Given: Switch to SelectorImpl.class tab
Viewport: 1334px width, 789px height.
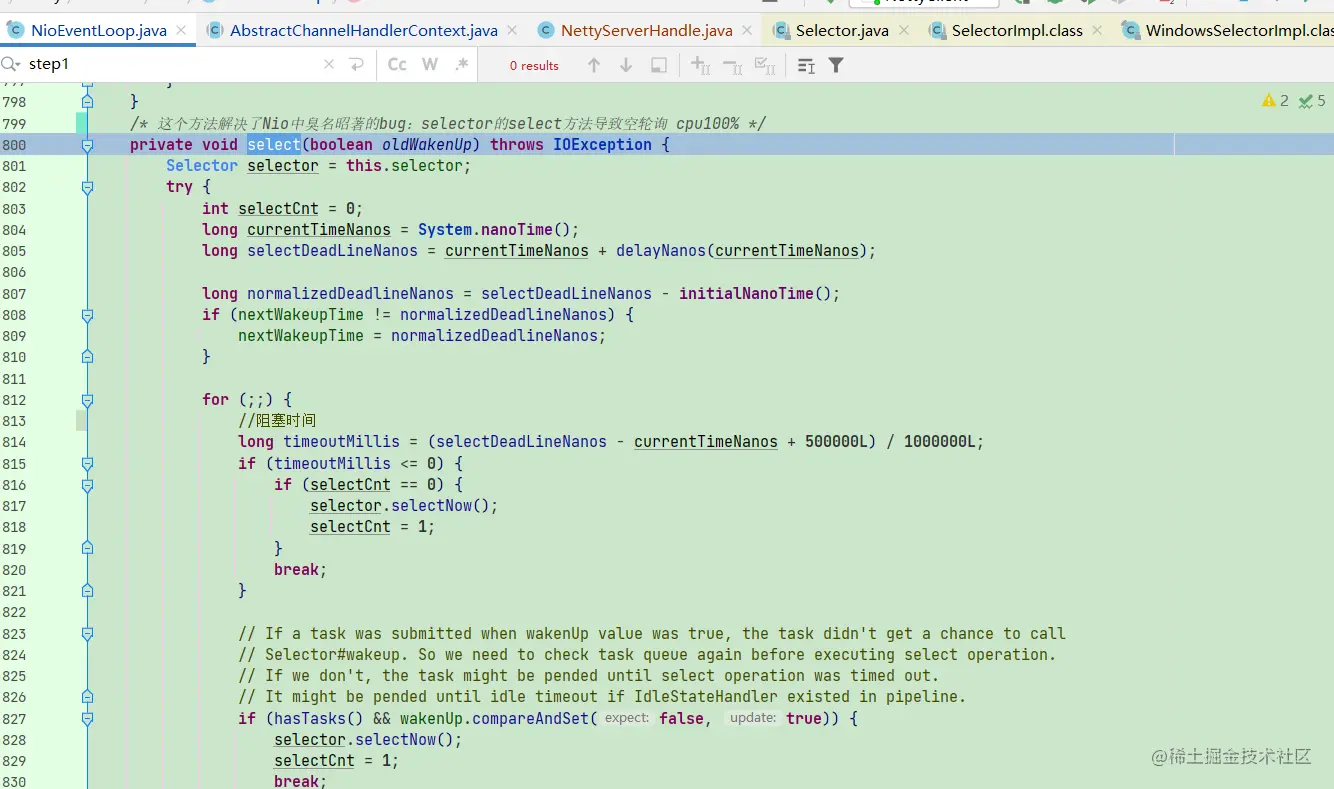Looking at the screenshot, I should coord(1017,30).
